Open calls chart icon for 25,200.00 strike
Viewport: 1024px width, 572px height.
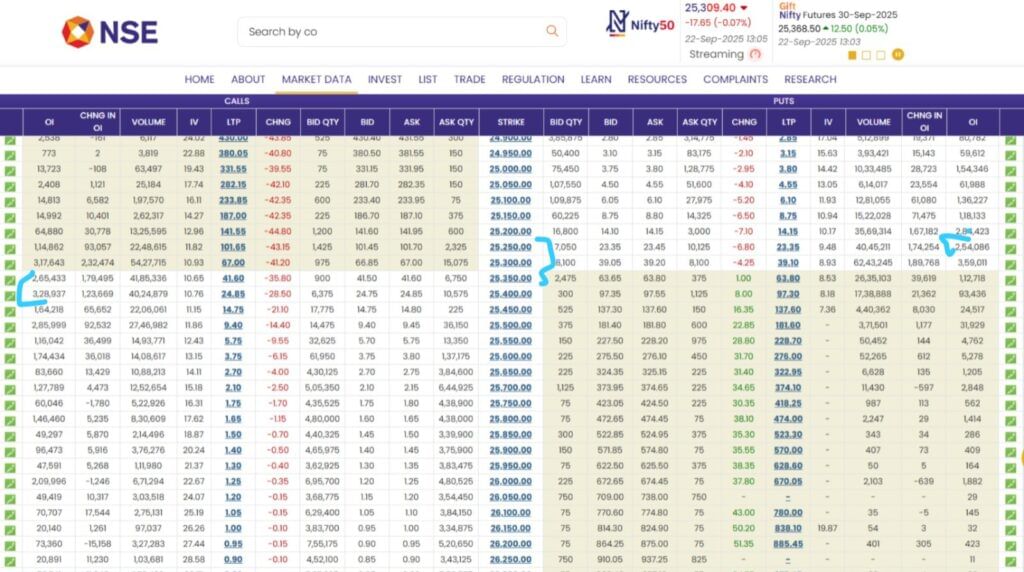point(10,232)
